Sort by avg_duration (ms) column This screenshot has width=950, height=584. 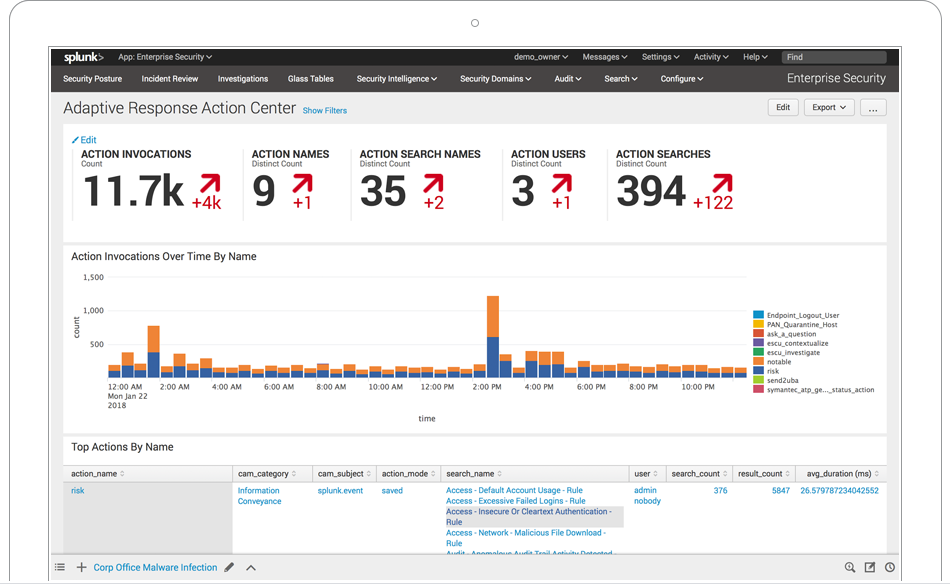click(x=843, y=474)
